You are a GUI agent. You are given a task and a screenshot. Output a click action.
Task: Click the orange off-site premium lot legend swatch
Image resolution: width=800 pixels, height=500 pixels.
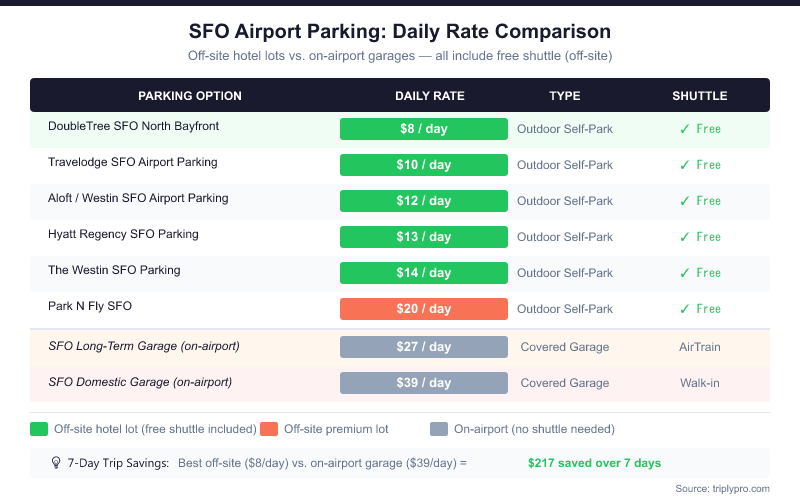(268, 429)
